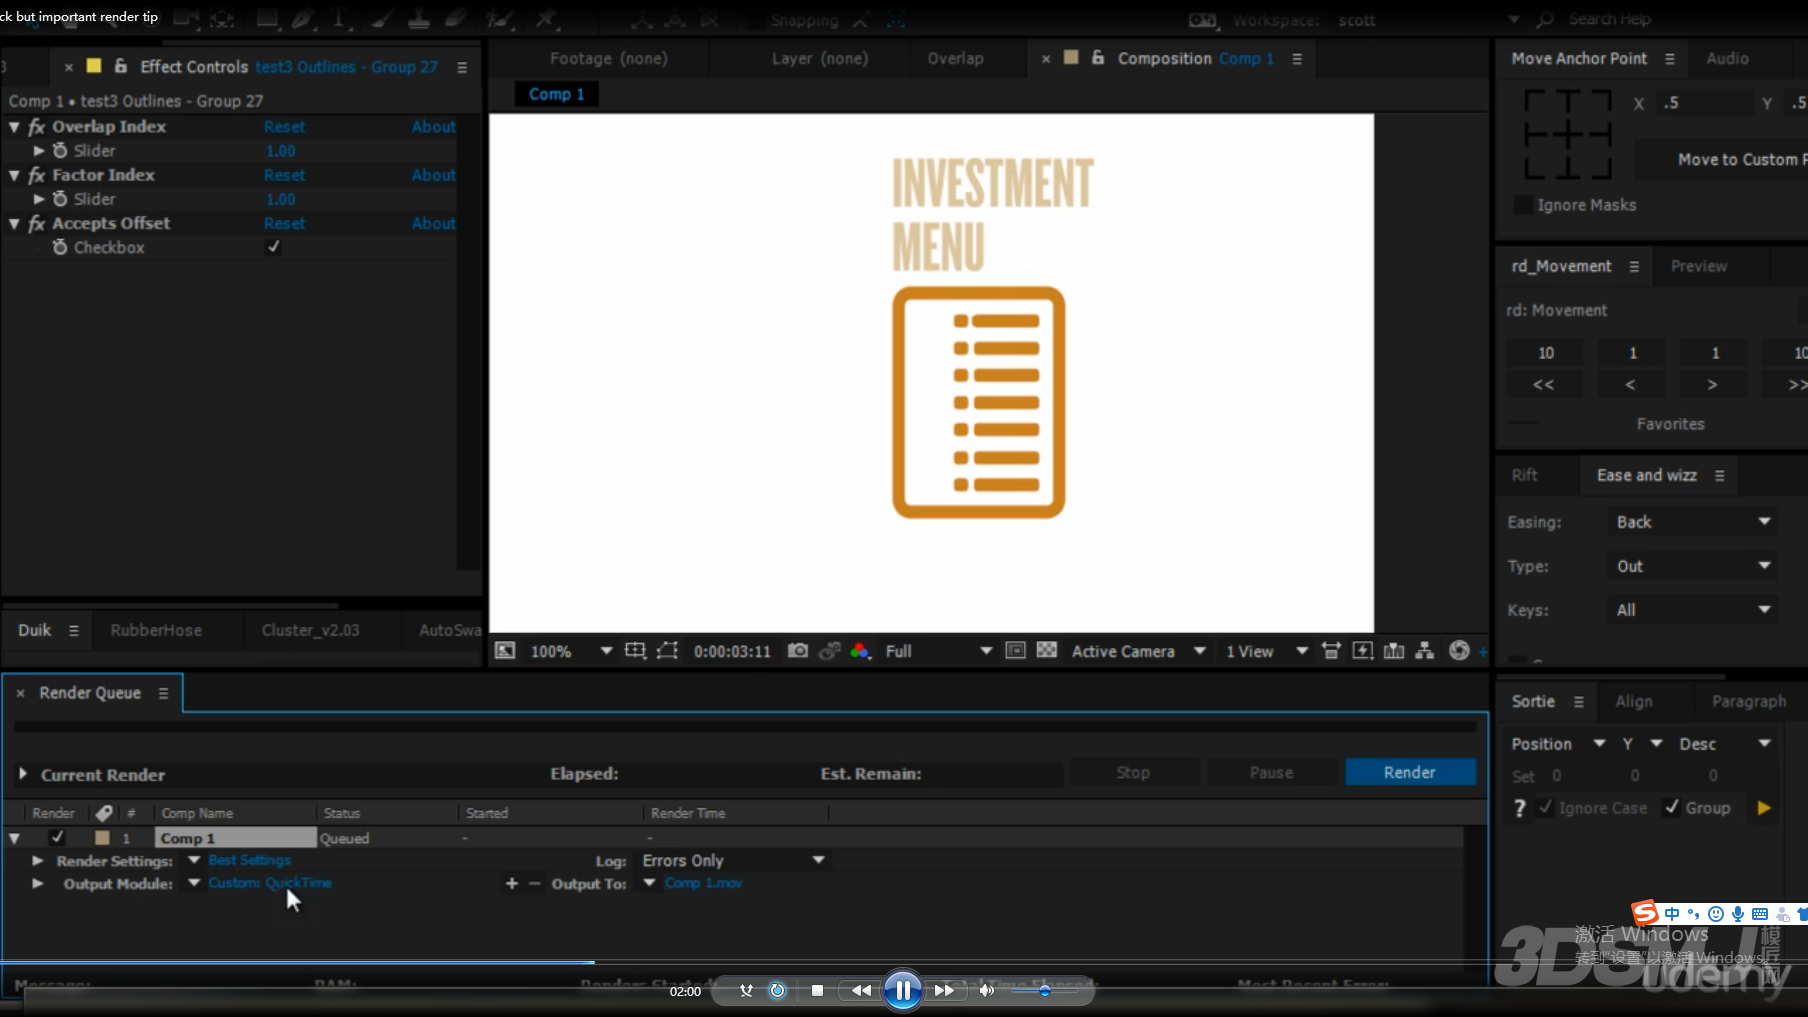Open comp flowchart icon in viewer

[x=1425, y=651]
